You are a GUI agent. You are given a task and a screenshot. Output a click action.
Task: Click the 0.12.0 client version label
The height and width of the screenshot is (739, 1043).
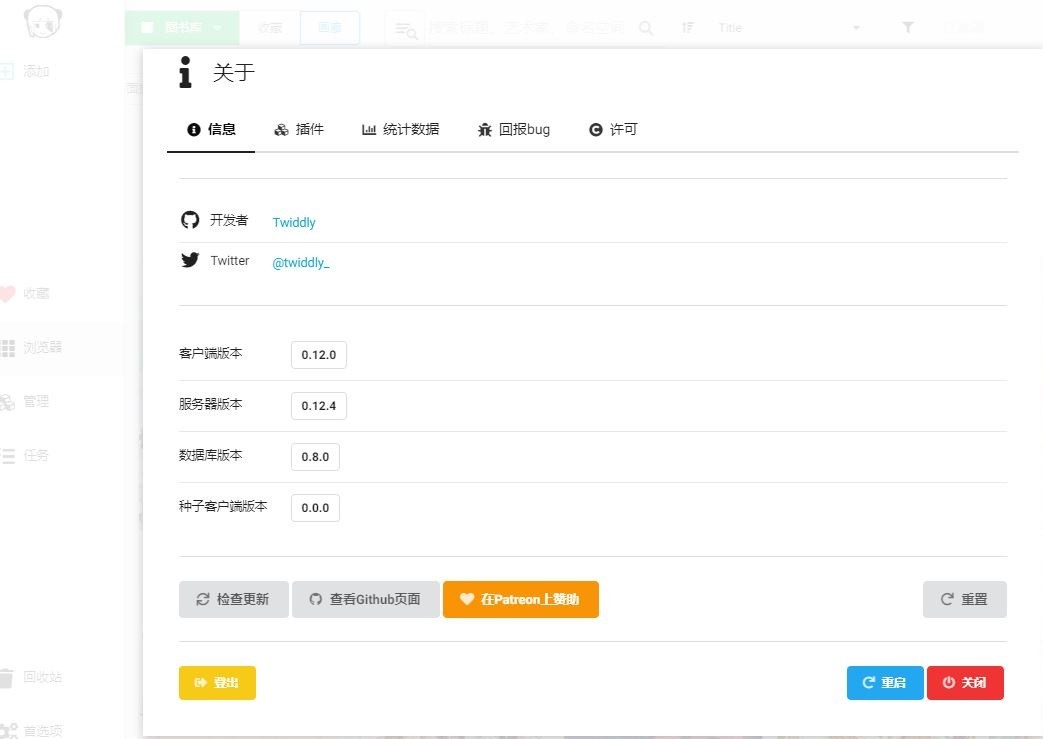point(318,355)
